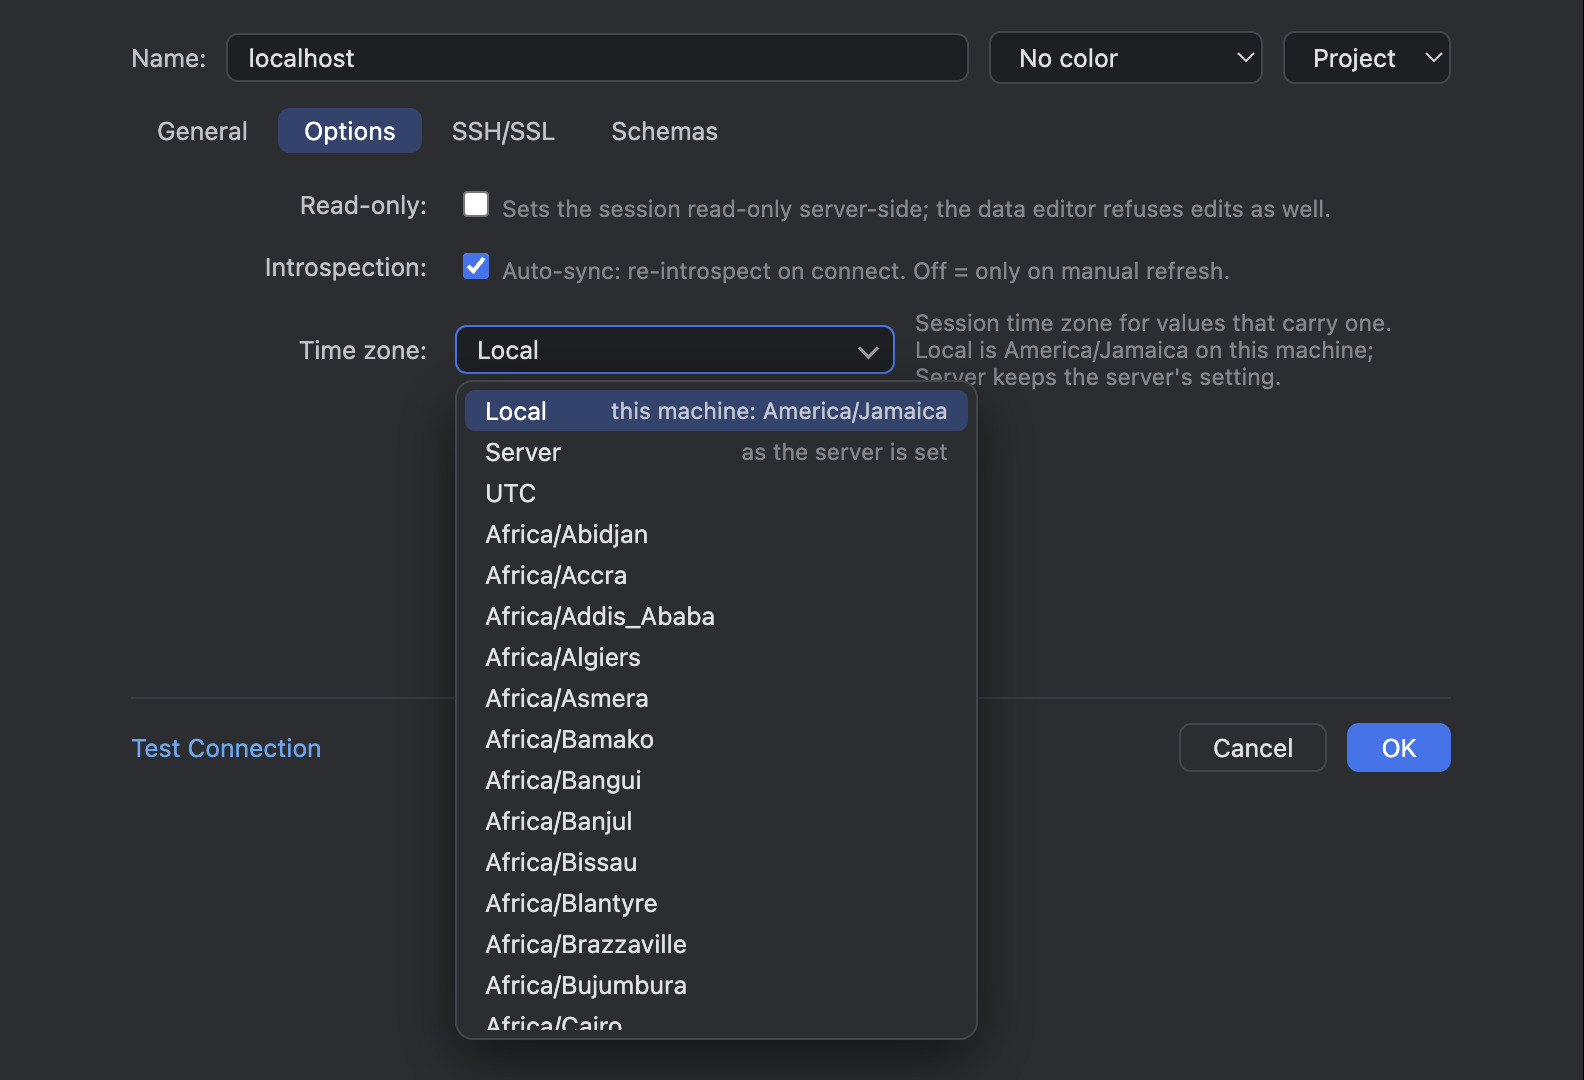Open the SSH/SSL tab
The width and height of the screenshot is (1584, 1080).
(x=503, y=131)
